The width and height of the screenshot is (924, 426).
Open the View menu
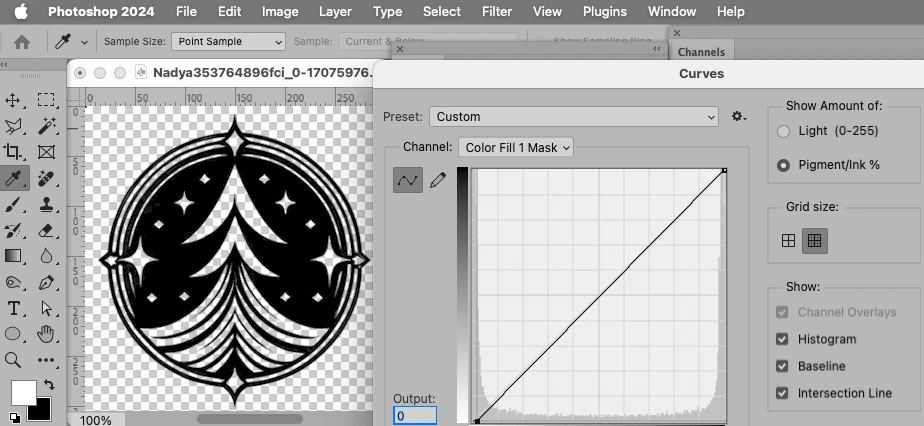click(547, 11)
